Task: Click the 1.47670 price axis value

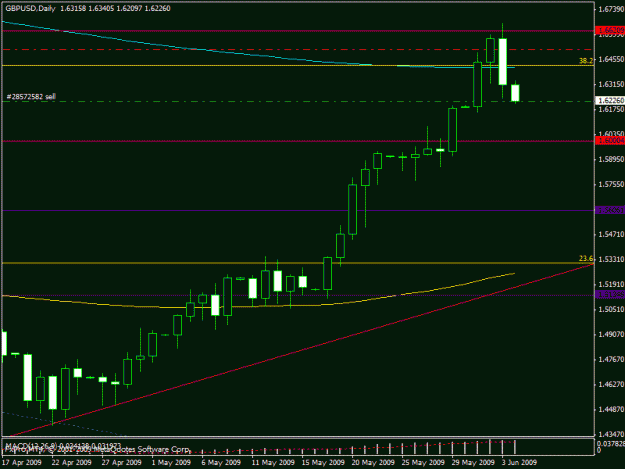Action: [x=611, y=359]
